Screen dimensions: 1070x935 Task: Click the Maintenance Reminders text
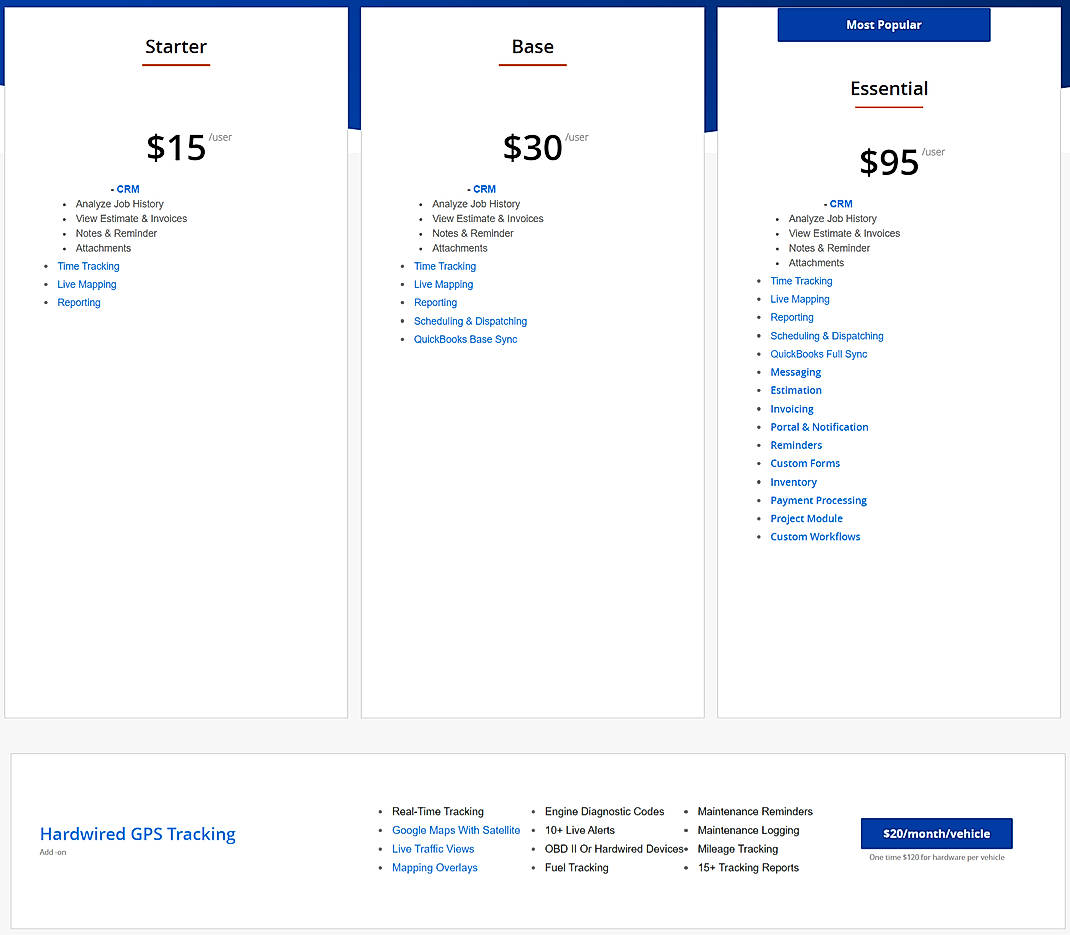(755, 811)
